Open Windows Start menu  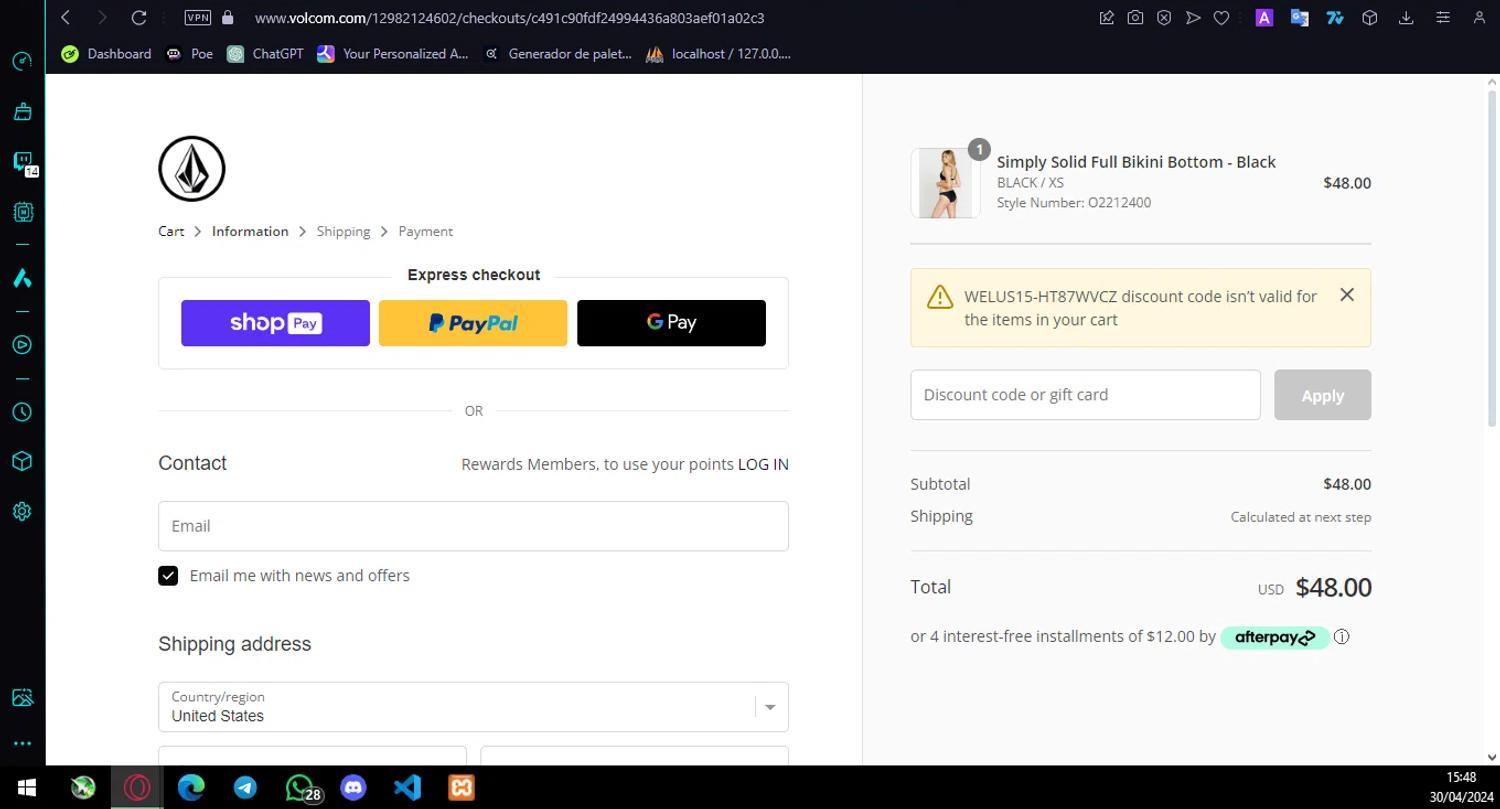[x=27, y=787]
